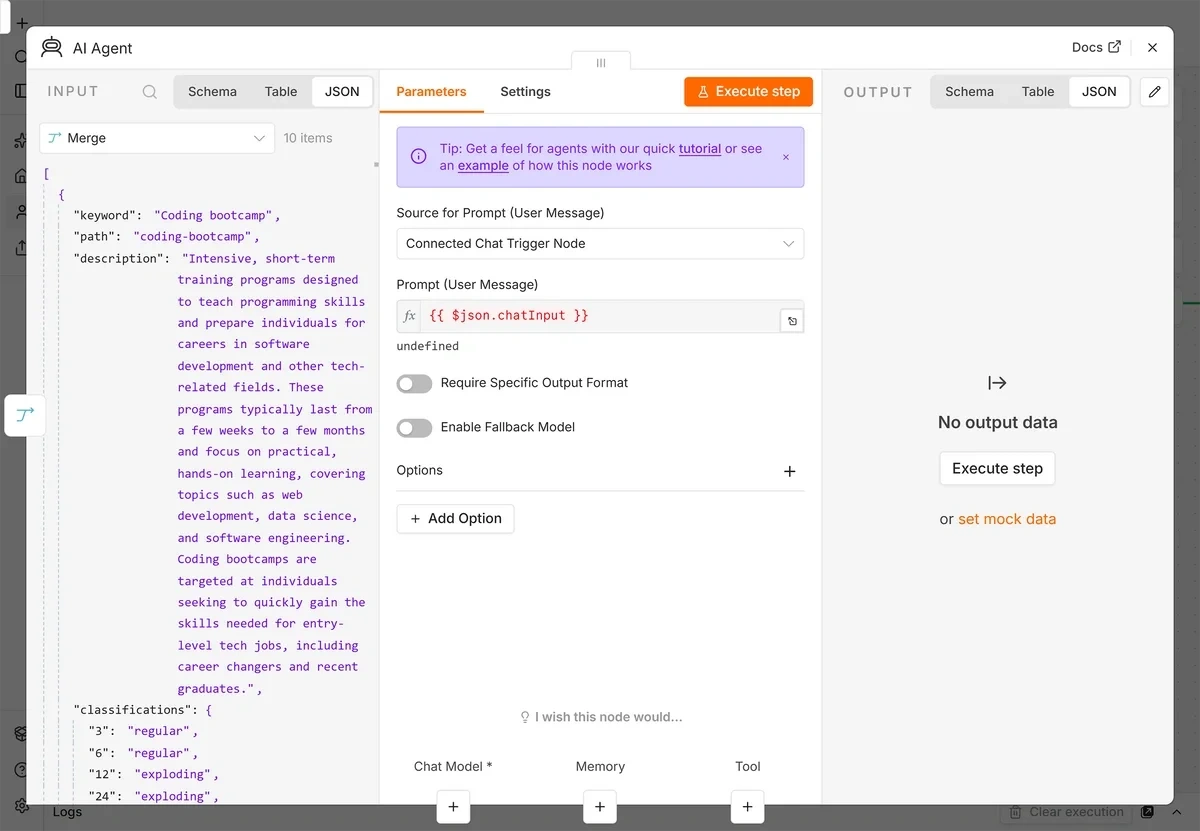Pop out logs panel icon in background
Image resolution: width=1200 pixels, height=831 pixels.
pos(1148,812)
